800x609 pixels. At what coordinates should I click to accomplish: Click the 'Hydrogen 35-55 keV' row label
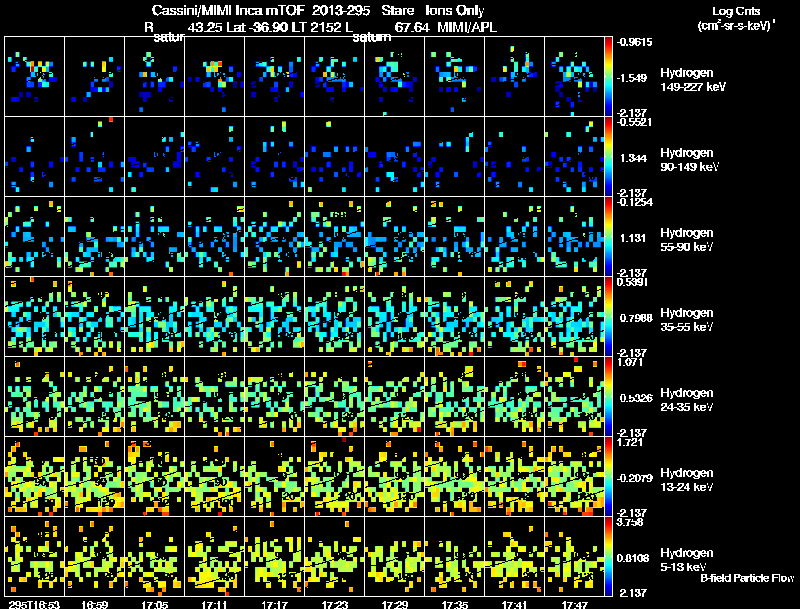tap(687, 320)
